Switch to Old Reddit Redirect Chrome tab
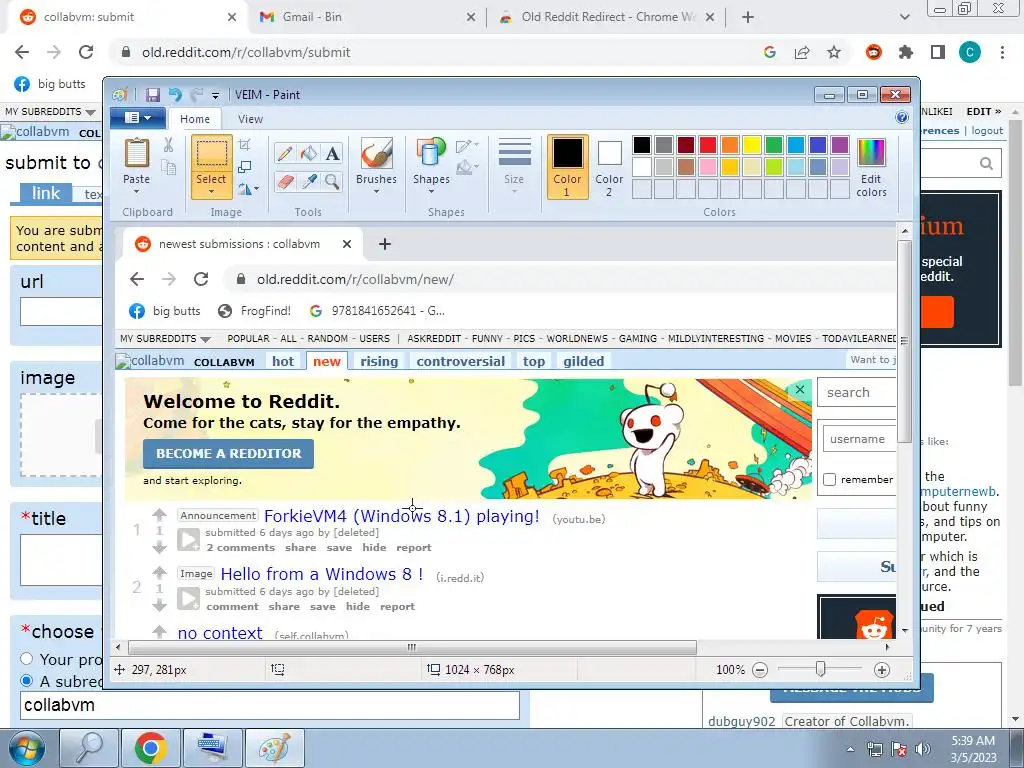The image size is (1024, 768). (x=607, y=17)
